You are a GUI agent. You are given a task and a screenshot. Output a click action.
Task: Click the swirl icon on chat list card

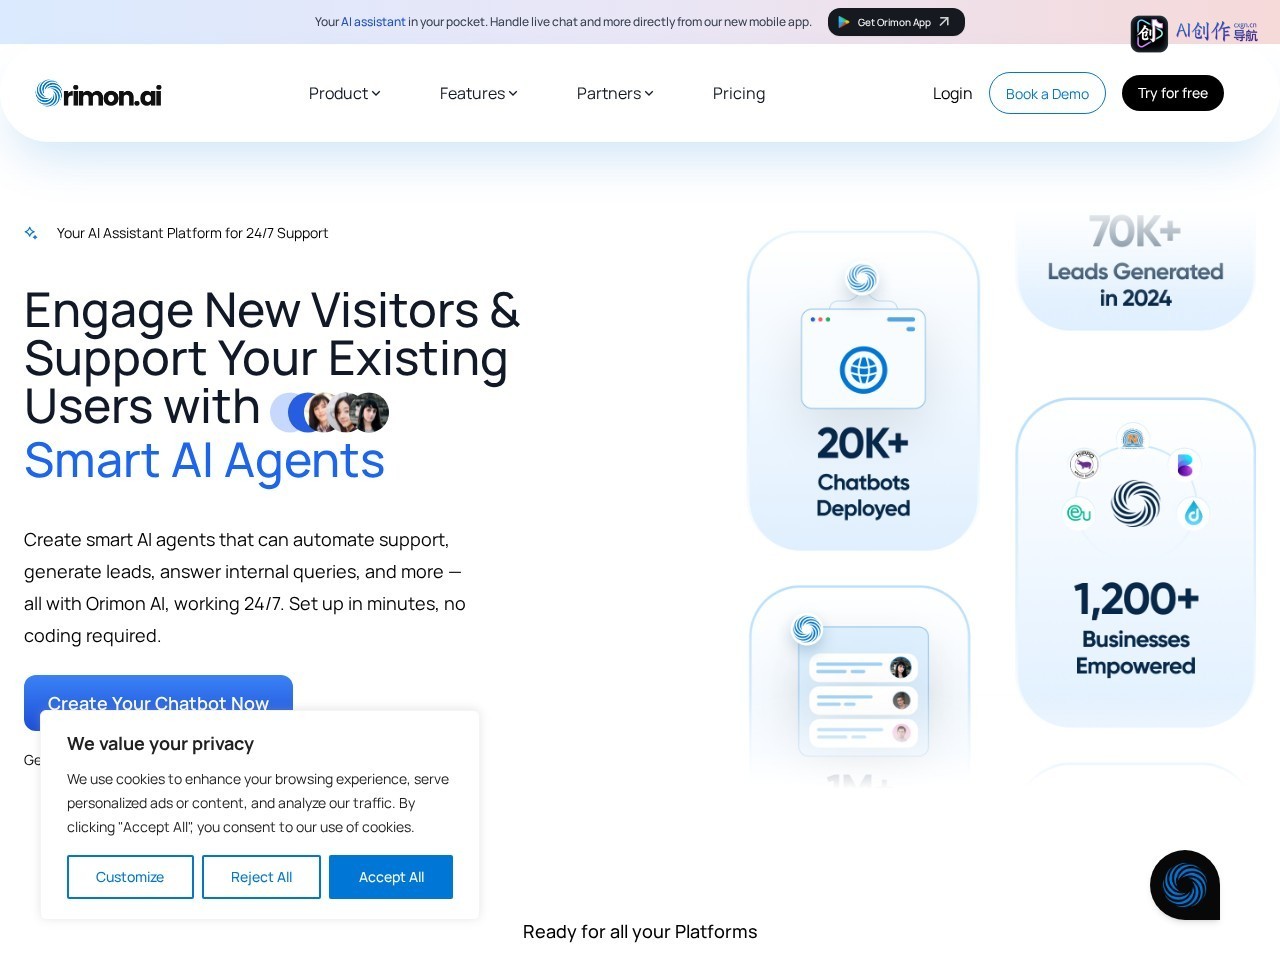(x=807, y=629)
